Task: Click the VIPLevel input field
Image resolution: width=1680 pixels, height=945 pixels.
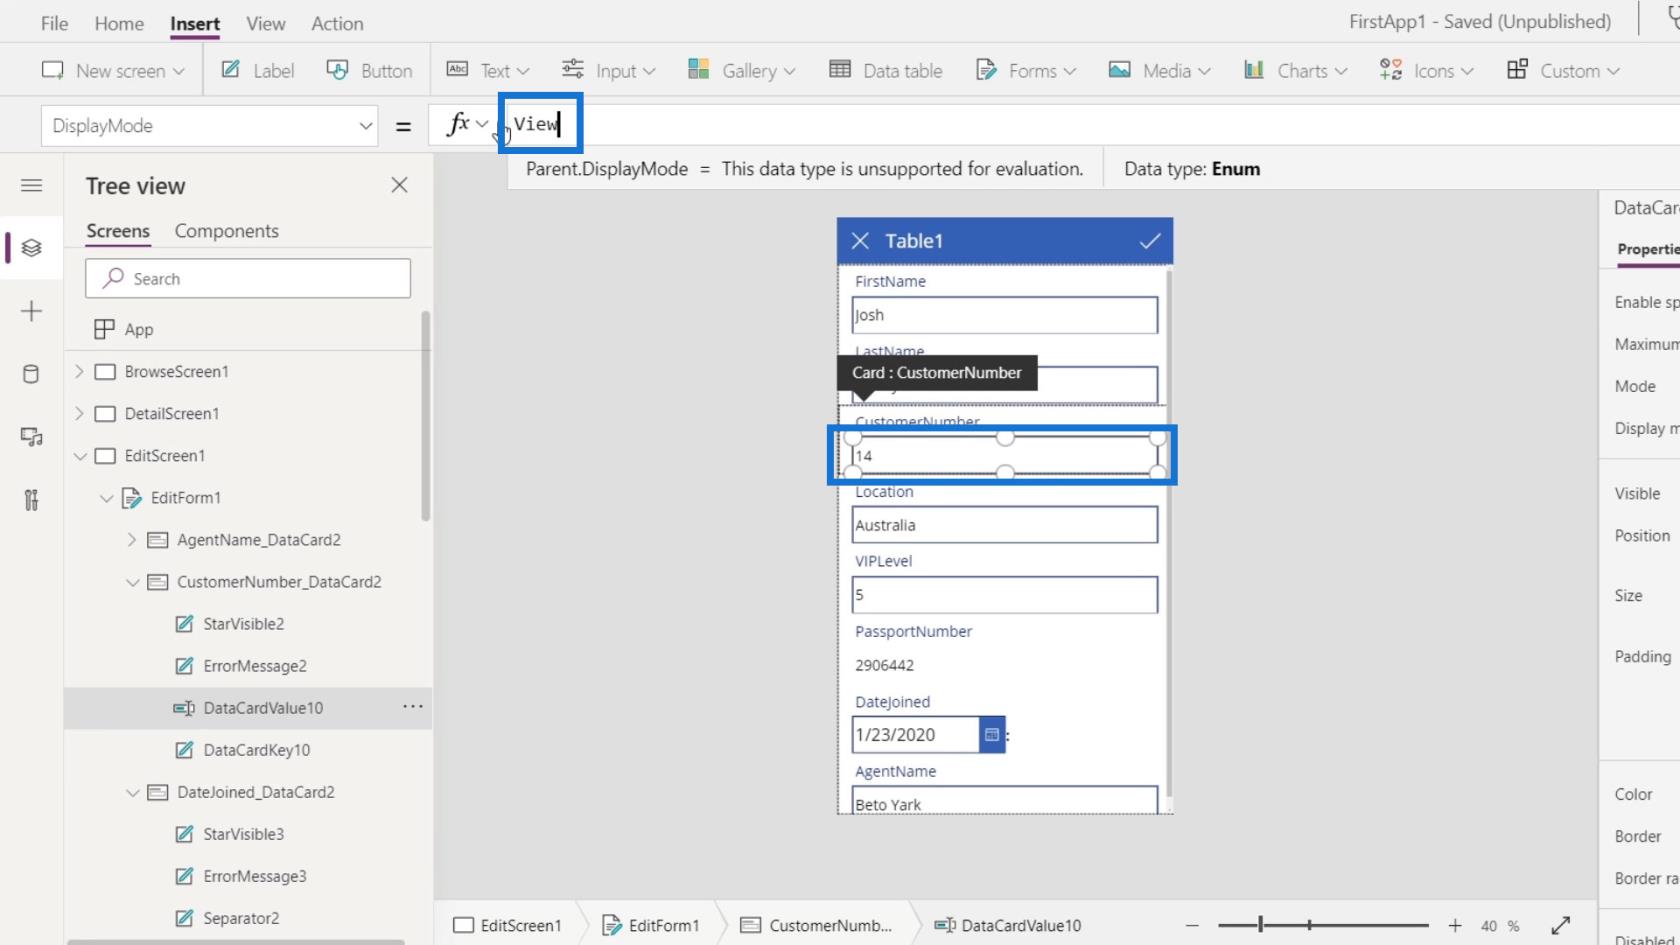Action: click(x=1005, y=595)
